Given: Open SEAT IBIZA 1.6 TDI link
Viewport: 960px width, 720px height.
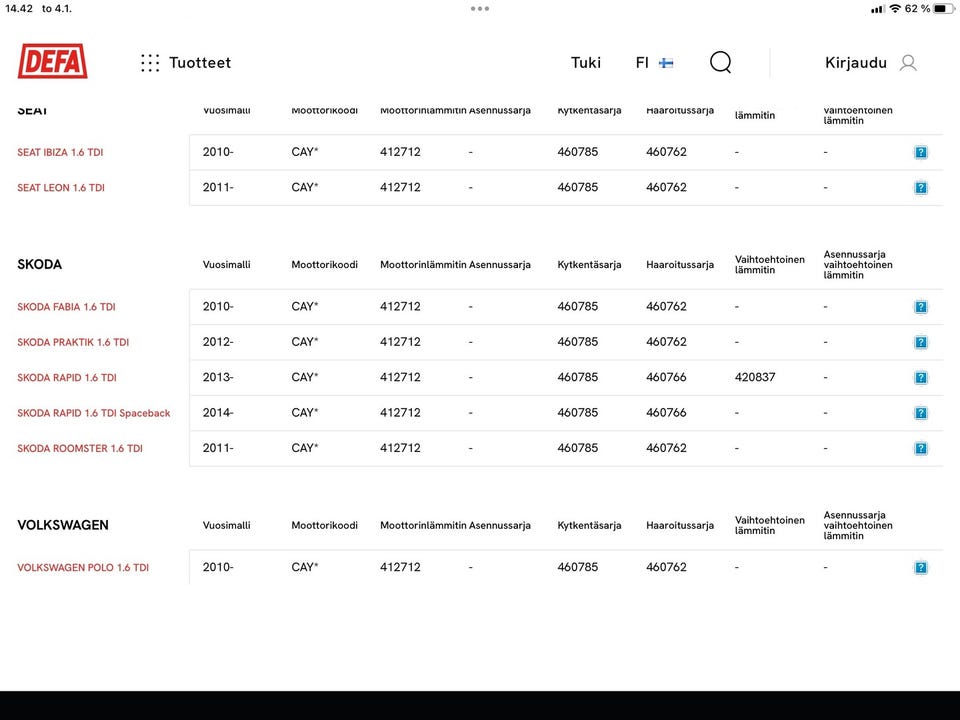Looking at the screenshot, I should point(60,152).
